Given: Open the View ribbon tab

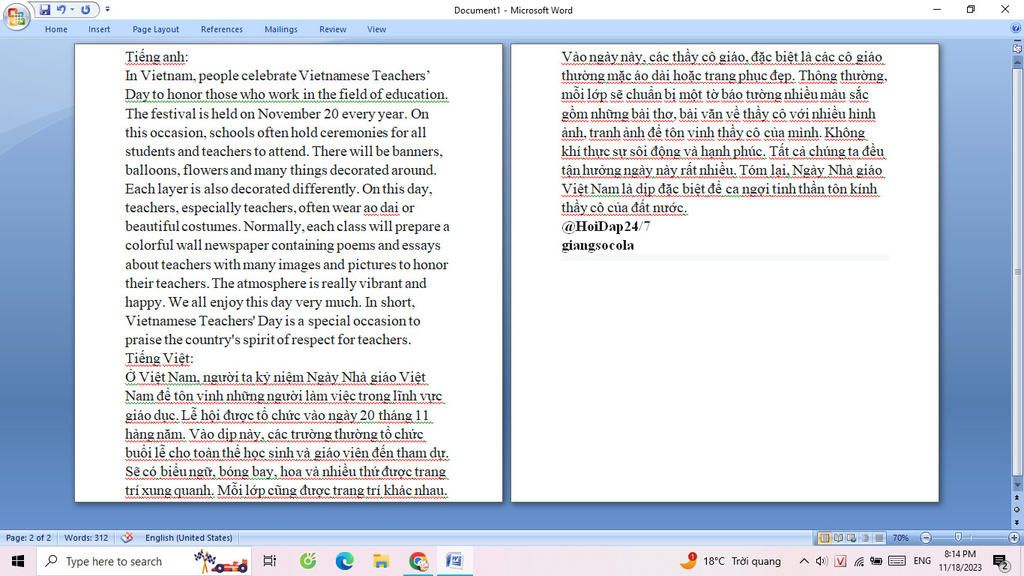Looking at the screenshot, I should point(376,29).
